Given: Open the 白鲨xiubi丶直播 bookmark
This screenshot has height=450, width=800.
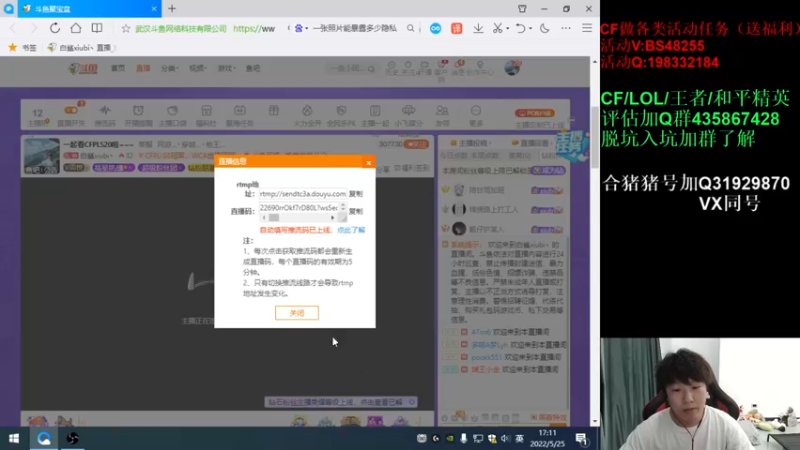Looking at the screenshot, I should [x=81, y=47].
